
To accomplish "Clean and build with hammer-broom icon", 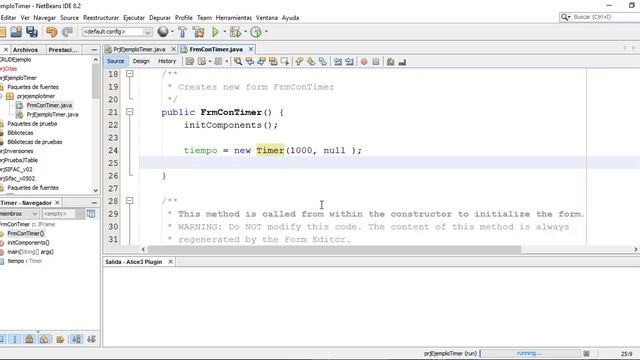I will pos(198,32).
